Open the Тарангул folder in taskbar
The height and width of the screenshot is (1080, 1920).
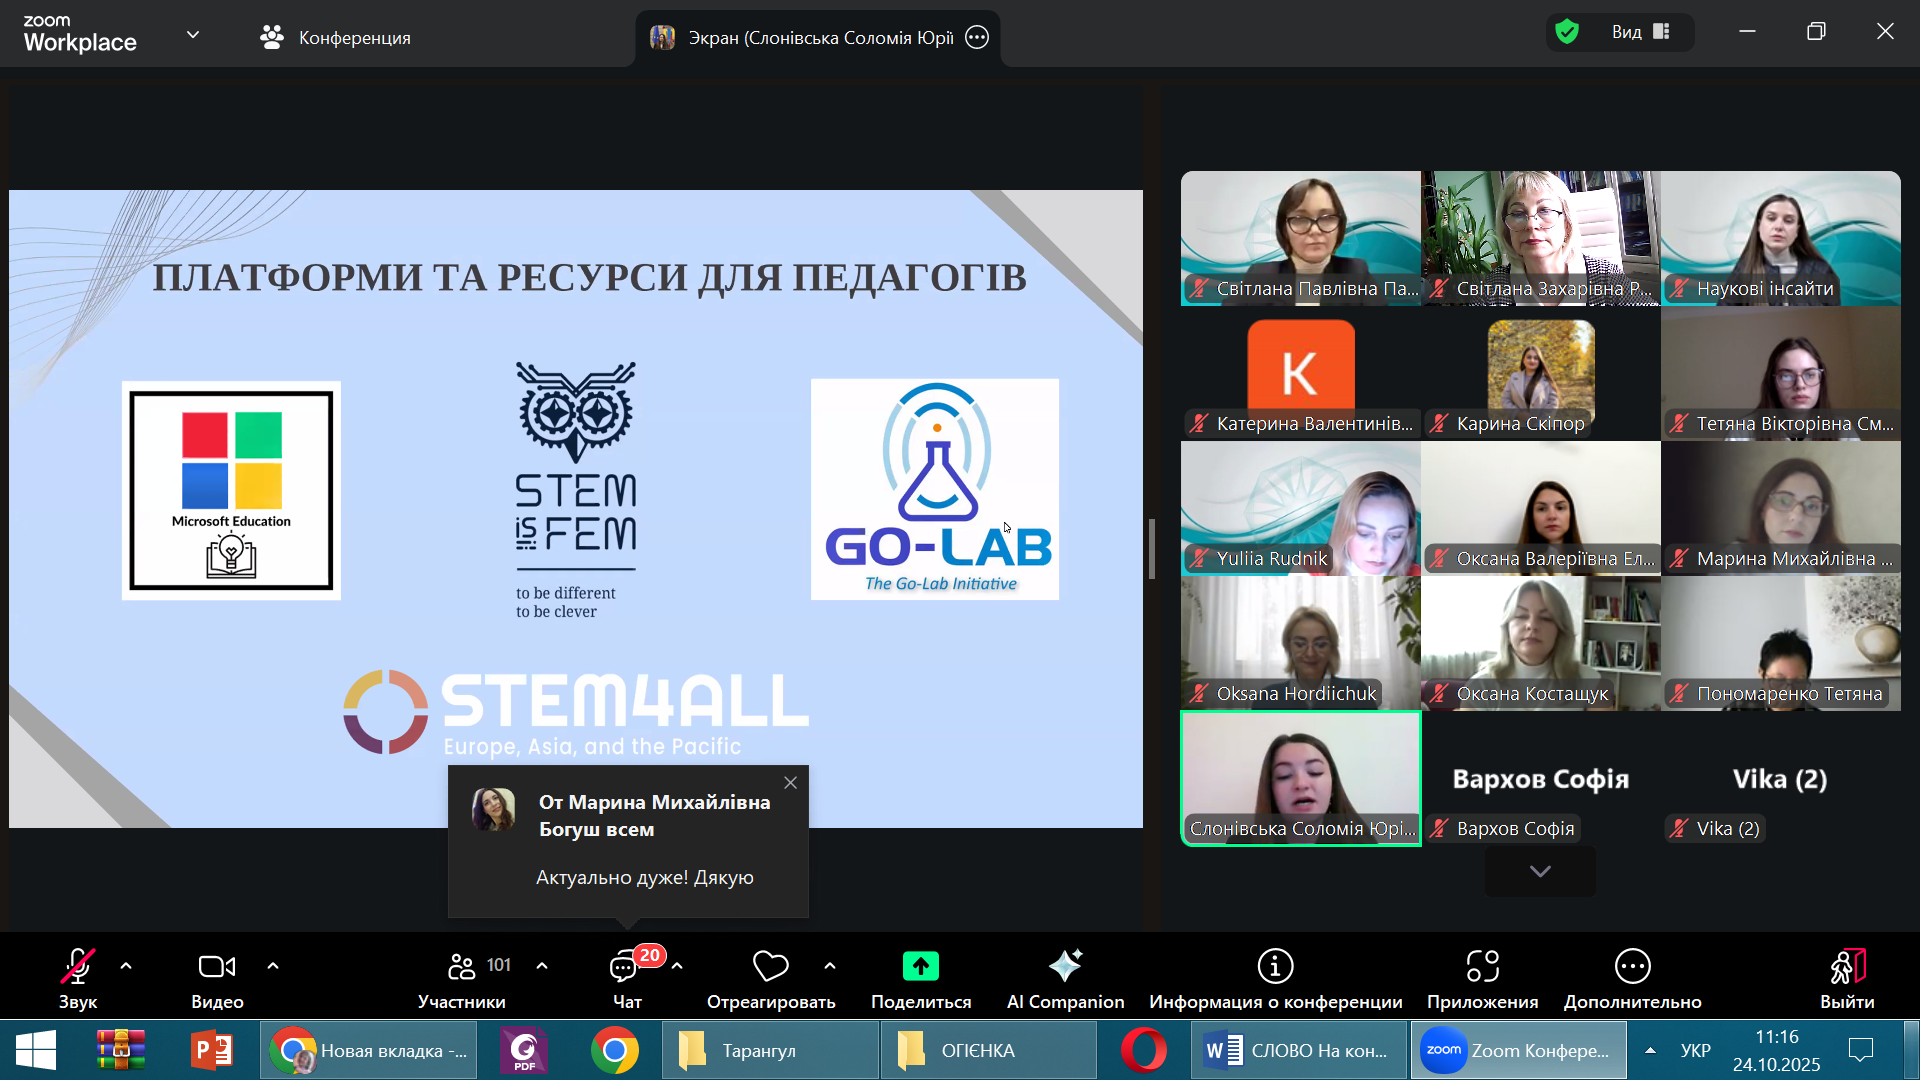point(770,1050)
